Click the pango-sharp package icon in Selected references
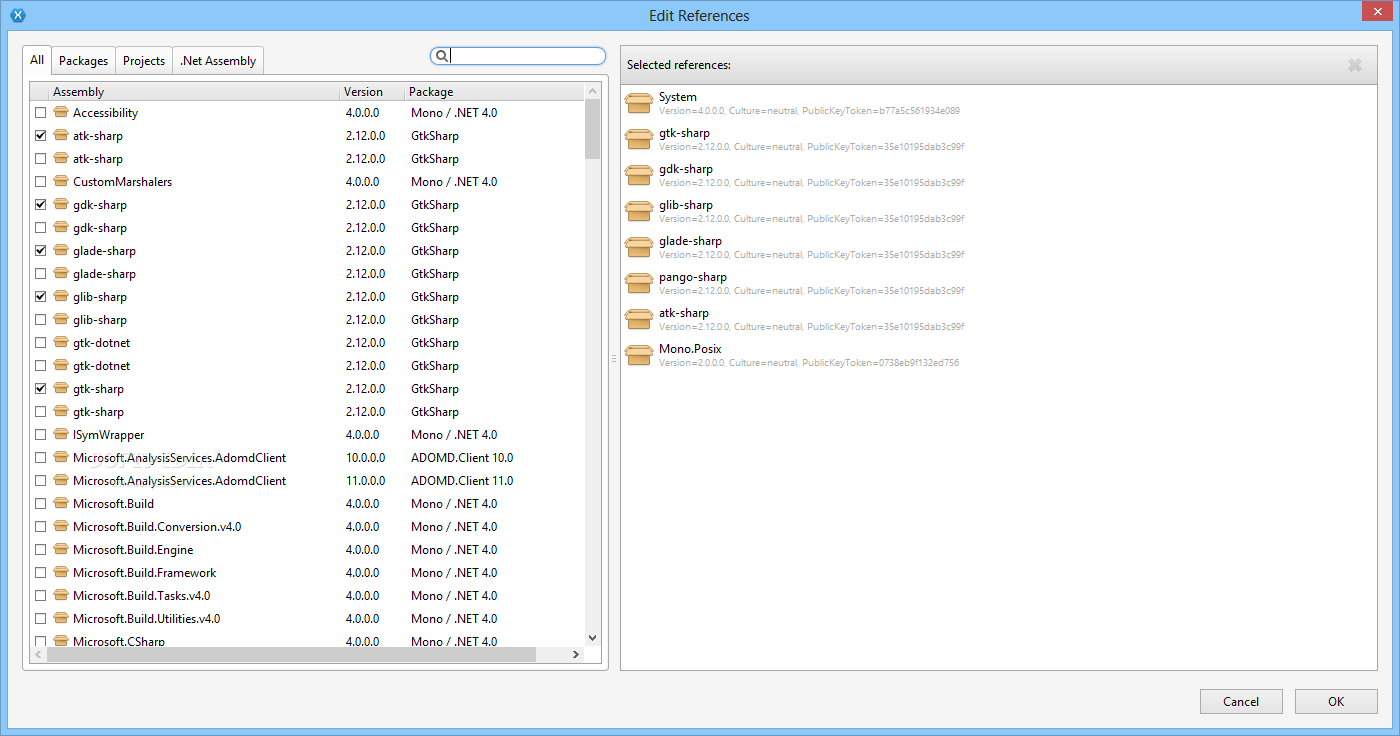Image resolution: width=1400 pixels, height=736 pixels. [x=638, y=283]
